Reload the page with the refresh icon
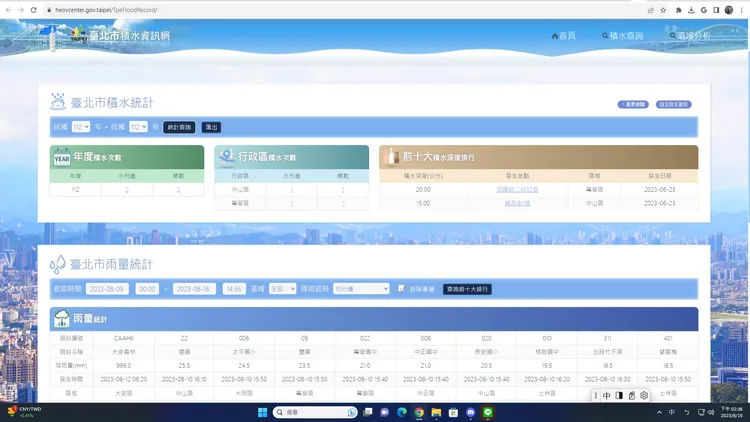Screen dimensions: 750x422 point(34,10)
